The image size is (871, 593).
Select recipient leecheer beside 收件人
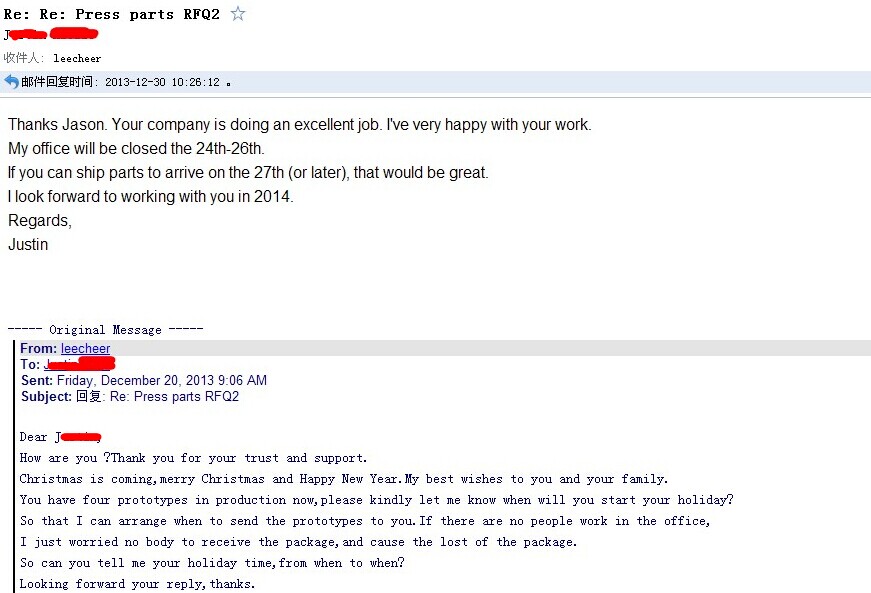pos(77,58)
